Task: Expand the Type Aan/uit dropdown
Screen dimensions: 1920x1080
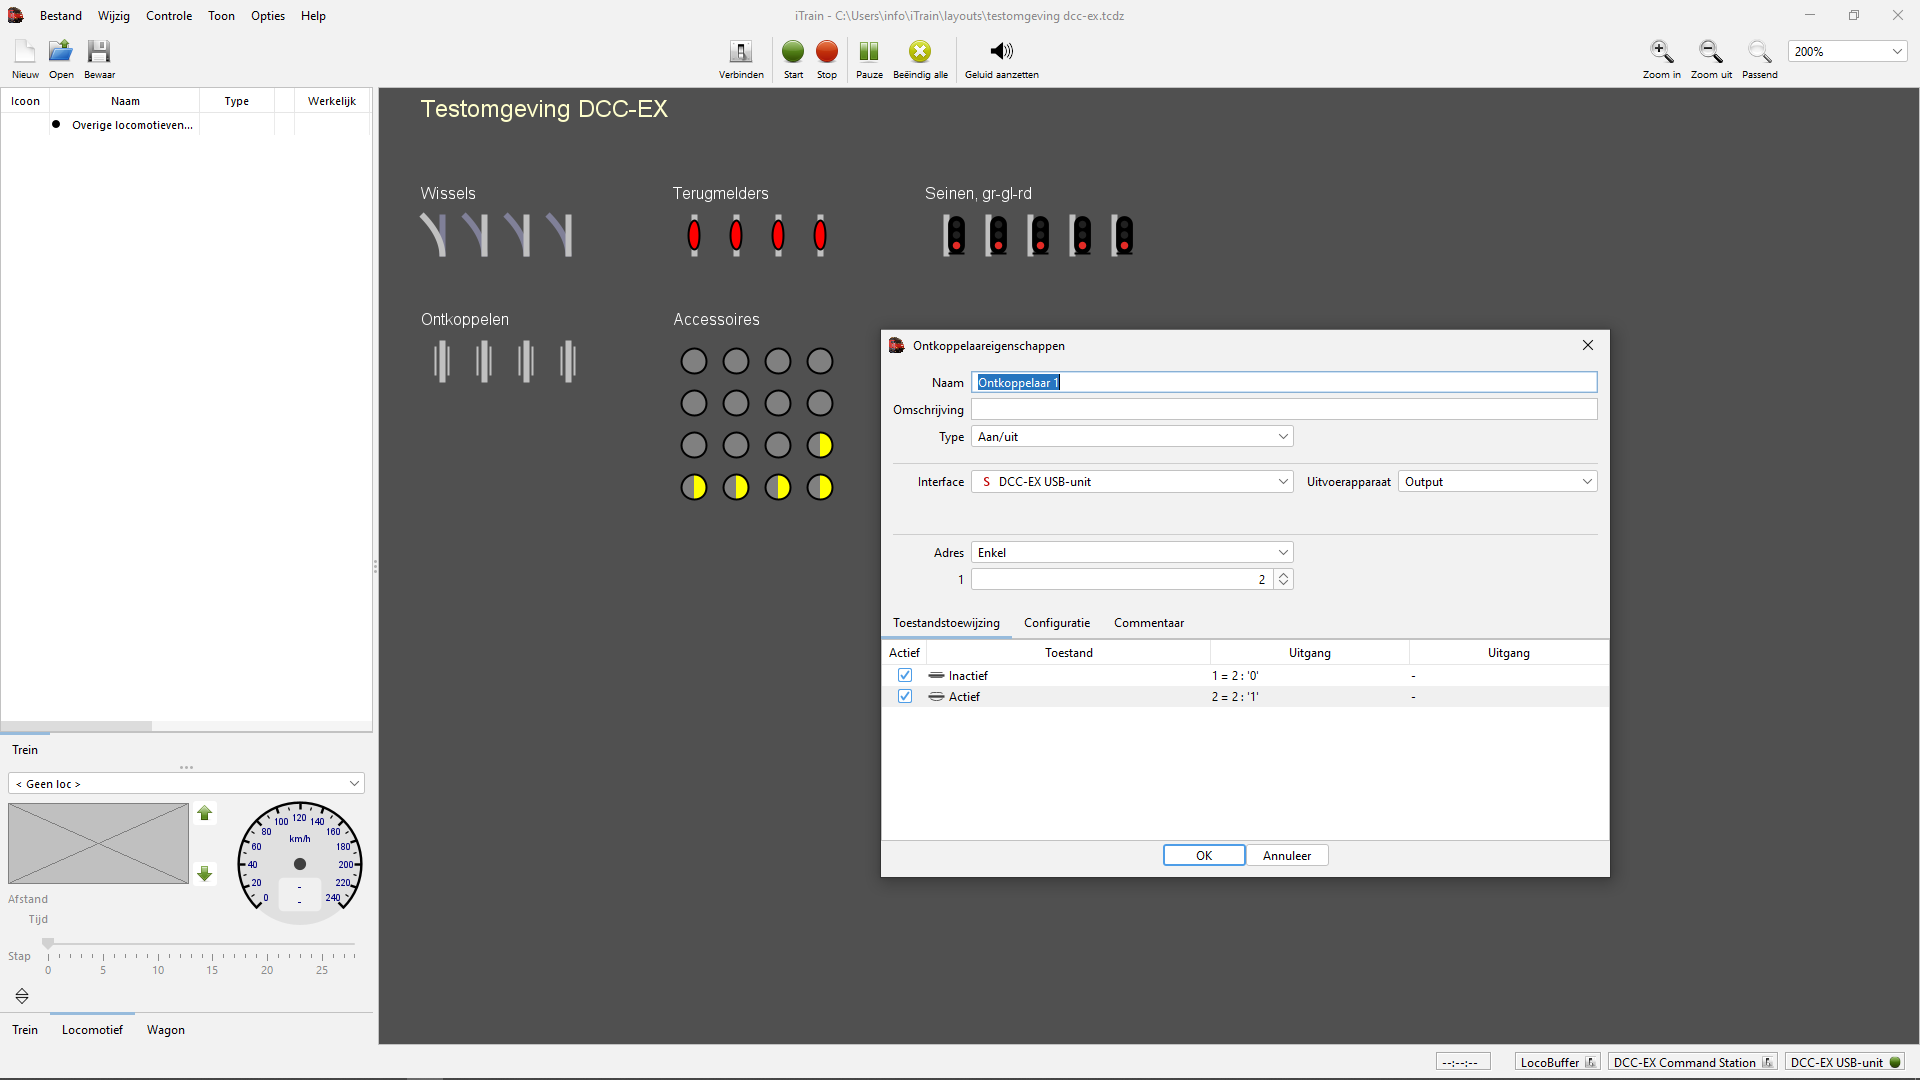Action: 1132,437
